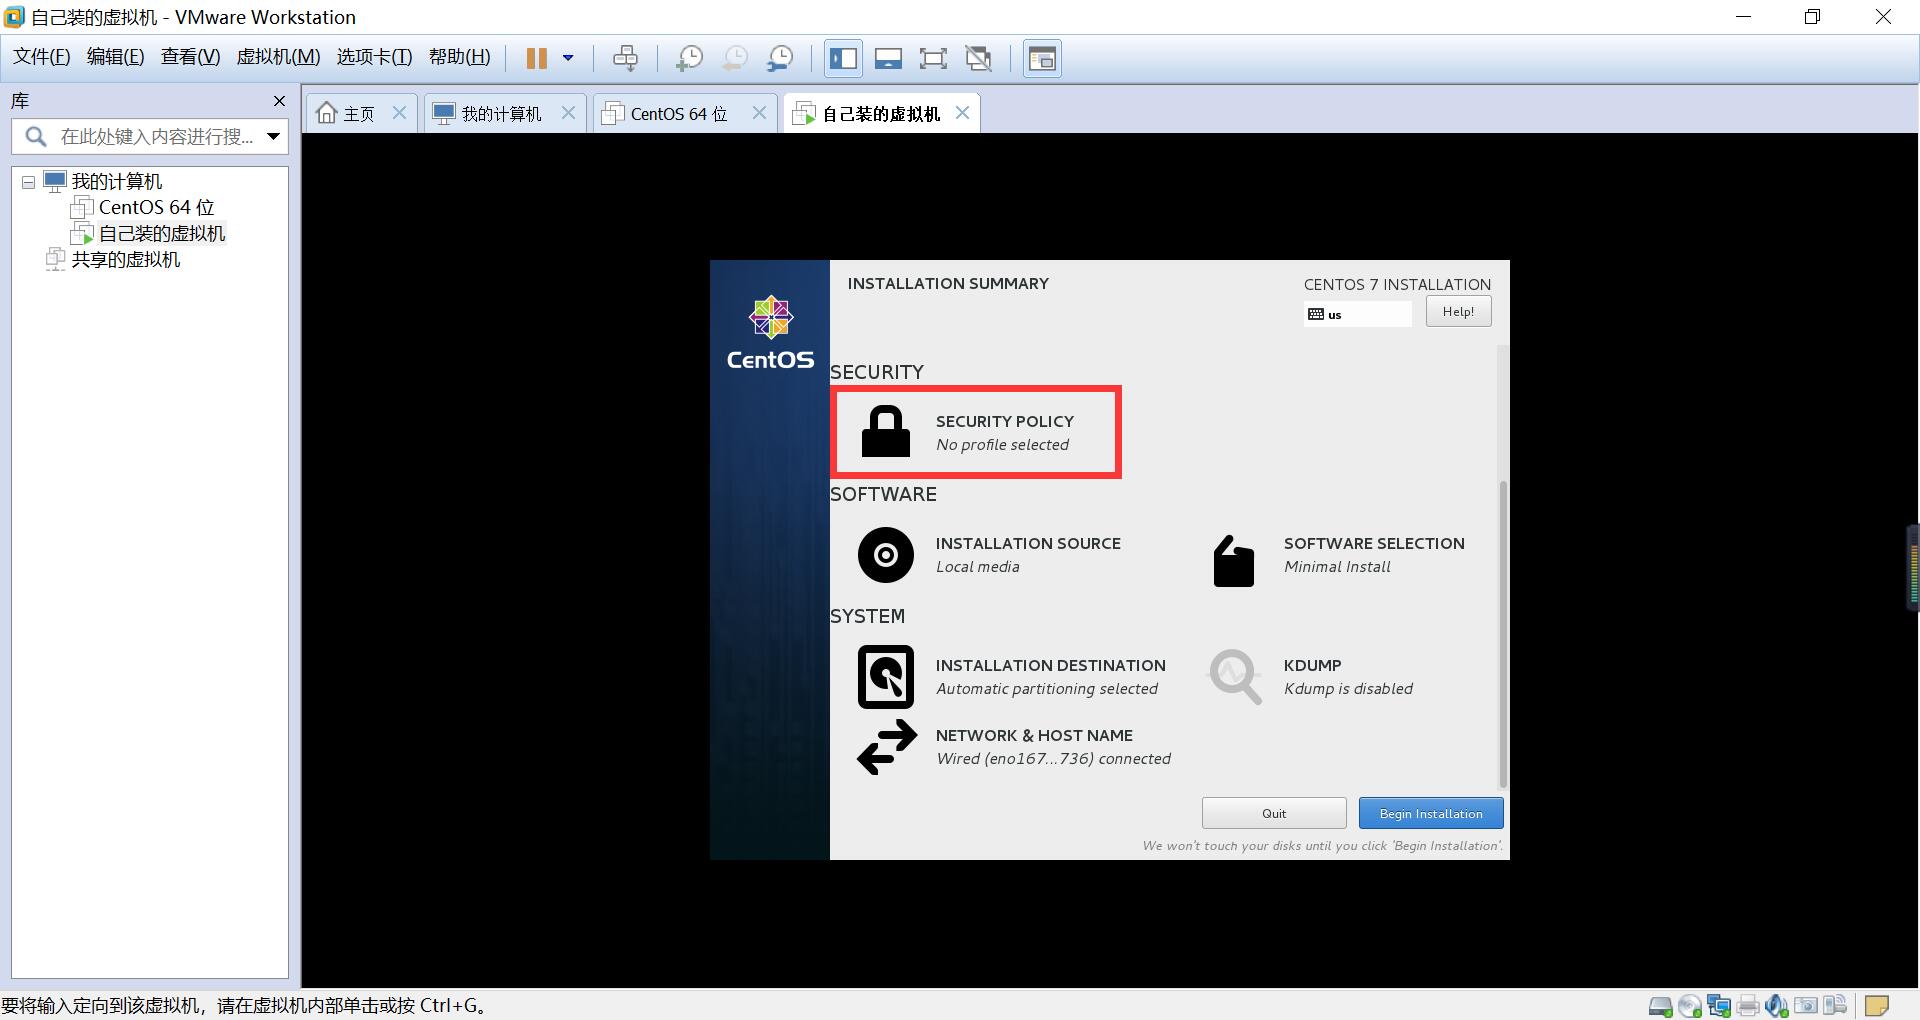Open the 帮助(H) menu
This screenshot has width=1920, height=1020.
(x=459, y=57)
